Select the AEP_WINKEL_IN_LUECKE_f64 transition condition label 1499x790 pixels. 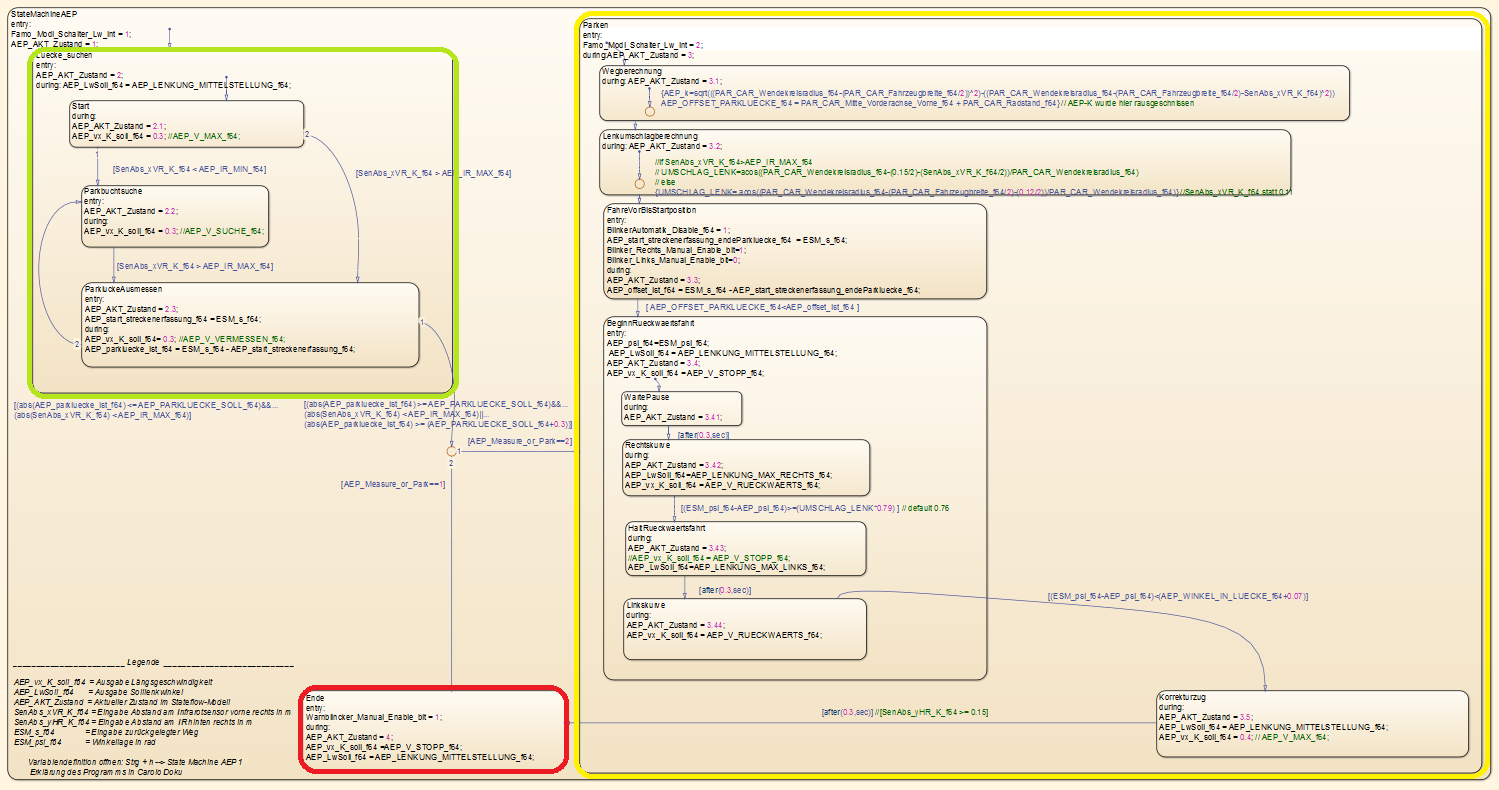click(x=1177, y=596)
